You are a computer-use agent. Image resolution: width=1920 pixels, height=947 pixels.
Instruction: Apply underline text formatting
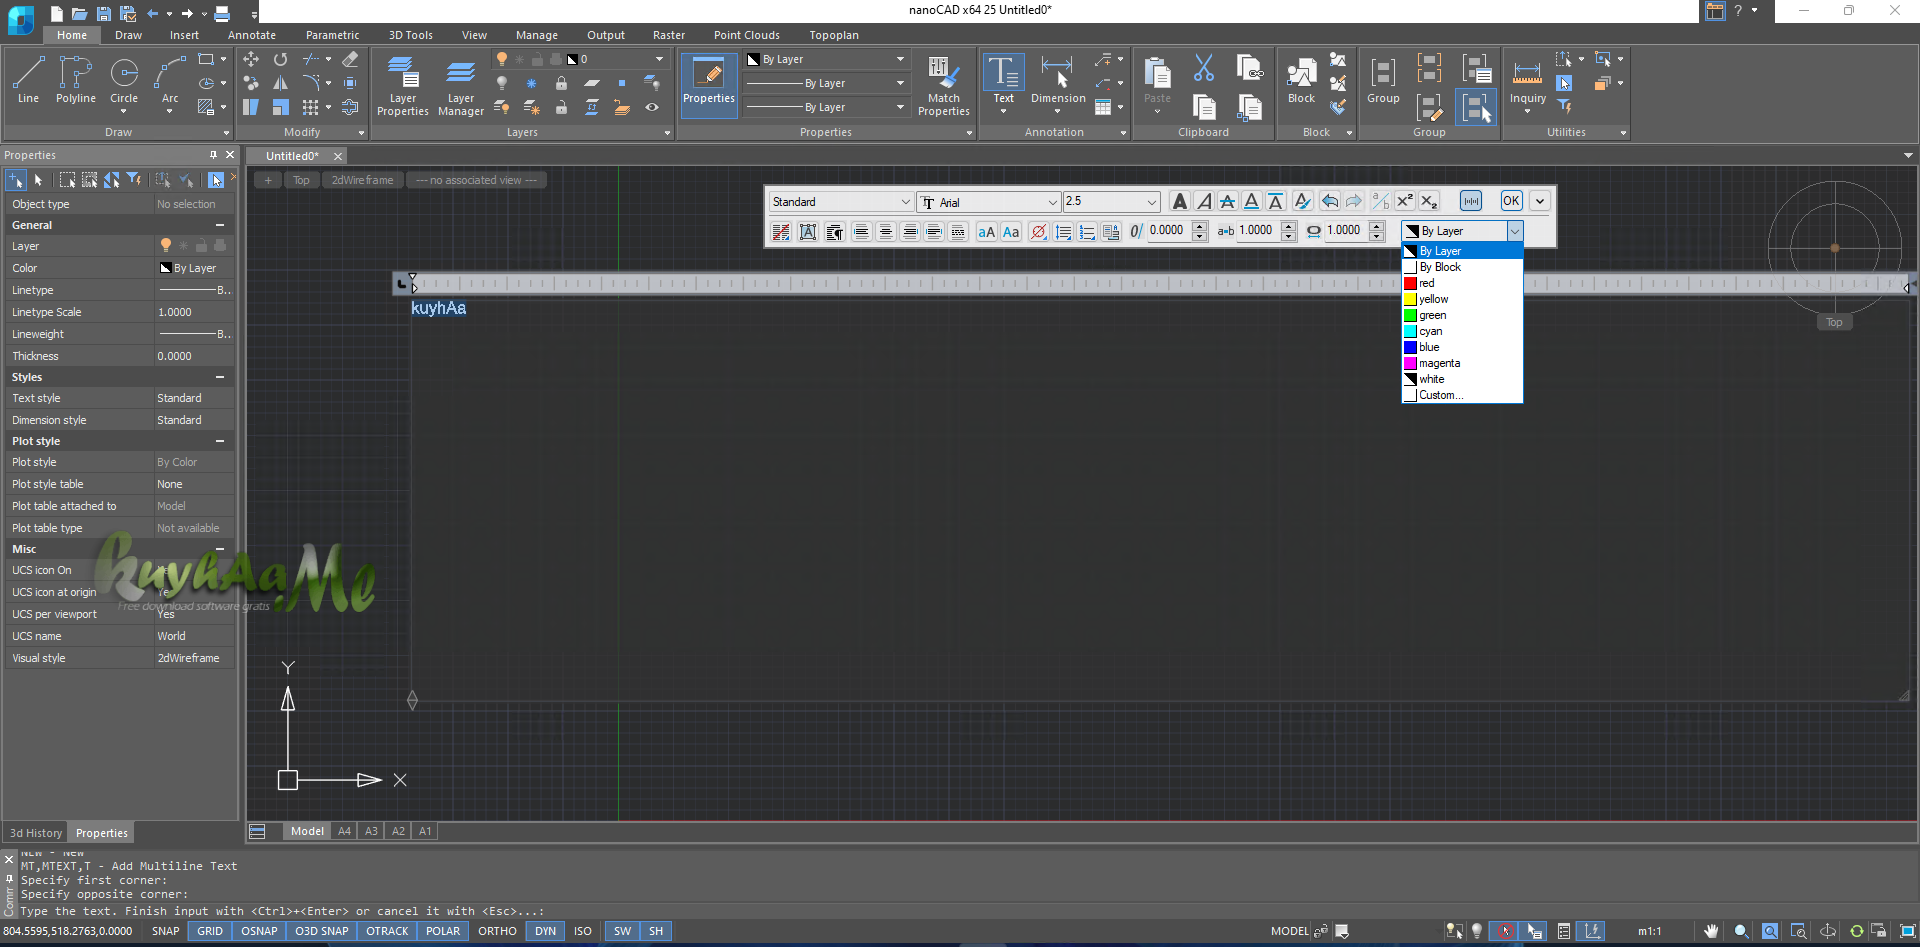(x=1252, y=201)
